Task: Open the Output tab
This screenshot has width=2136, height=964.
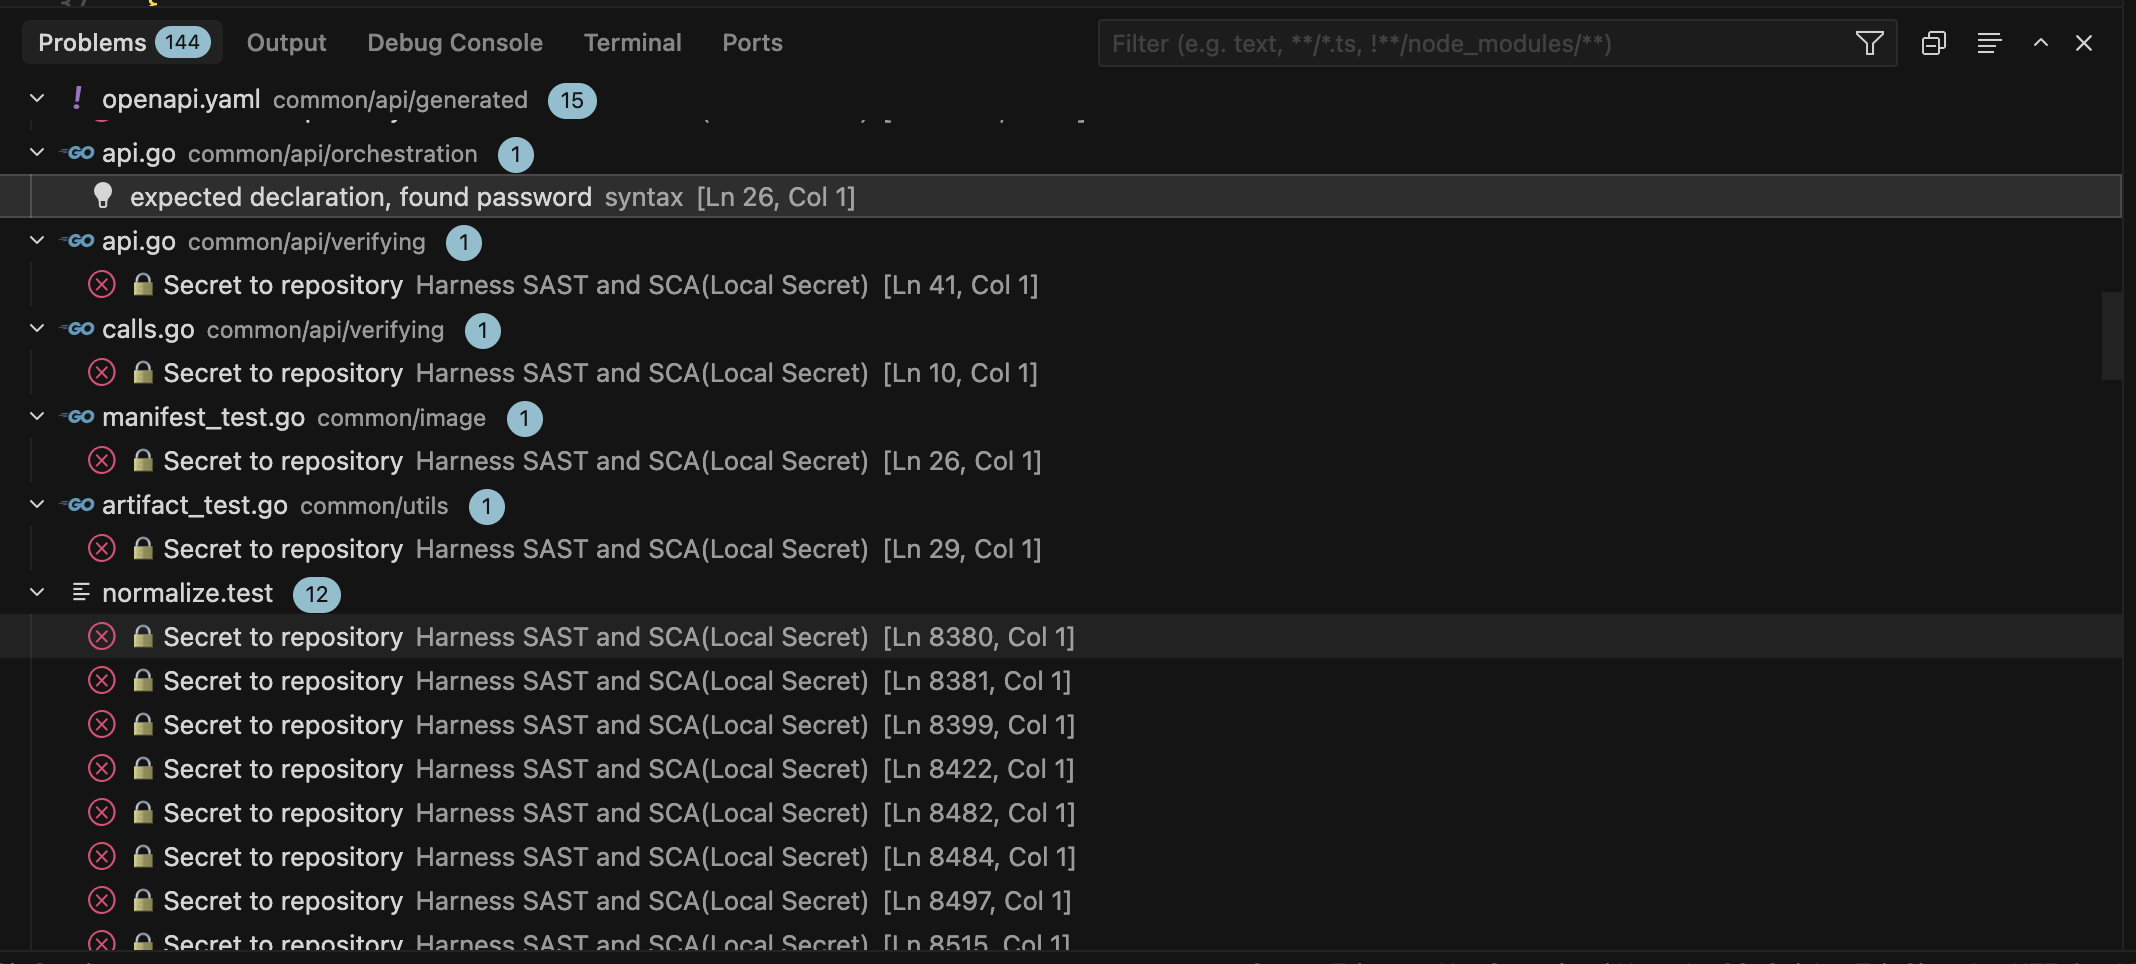Action: point(286,42)
